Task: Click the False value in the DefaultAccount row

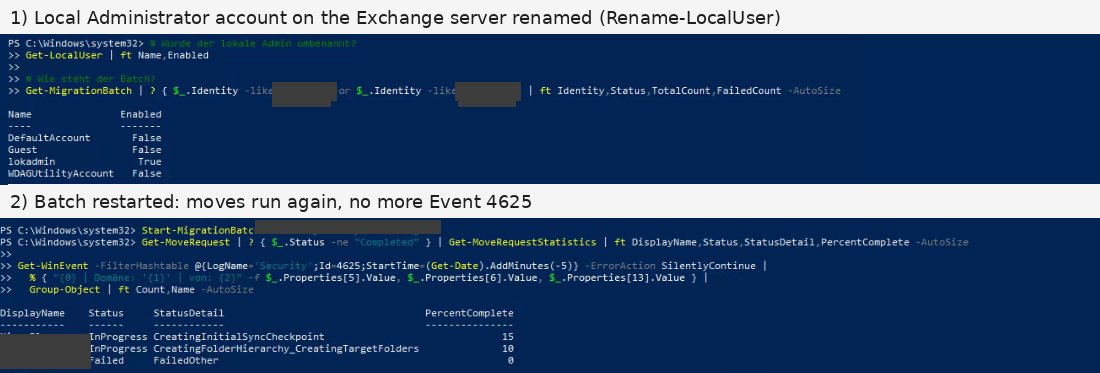Action: 147,138
